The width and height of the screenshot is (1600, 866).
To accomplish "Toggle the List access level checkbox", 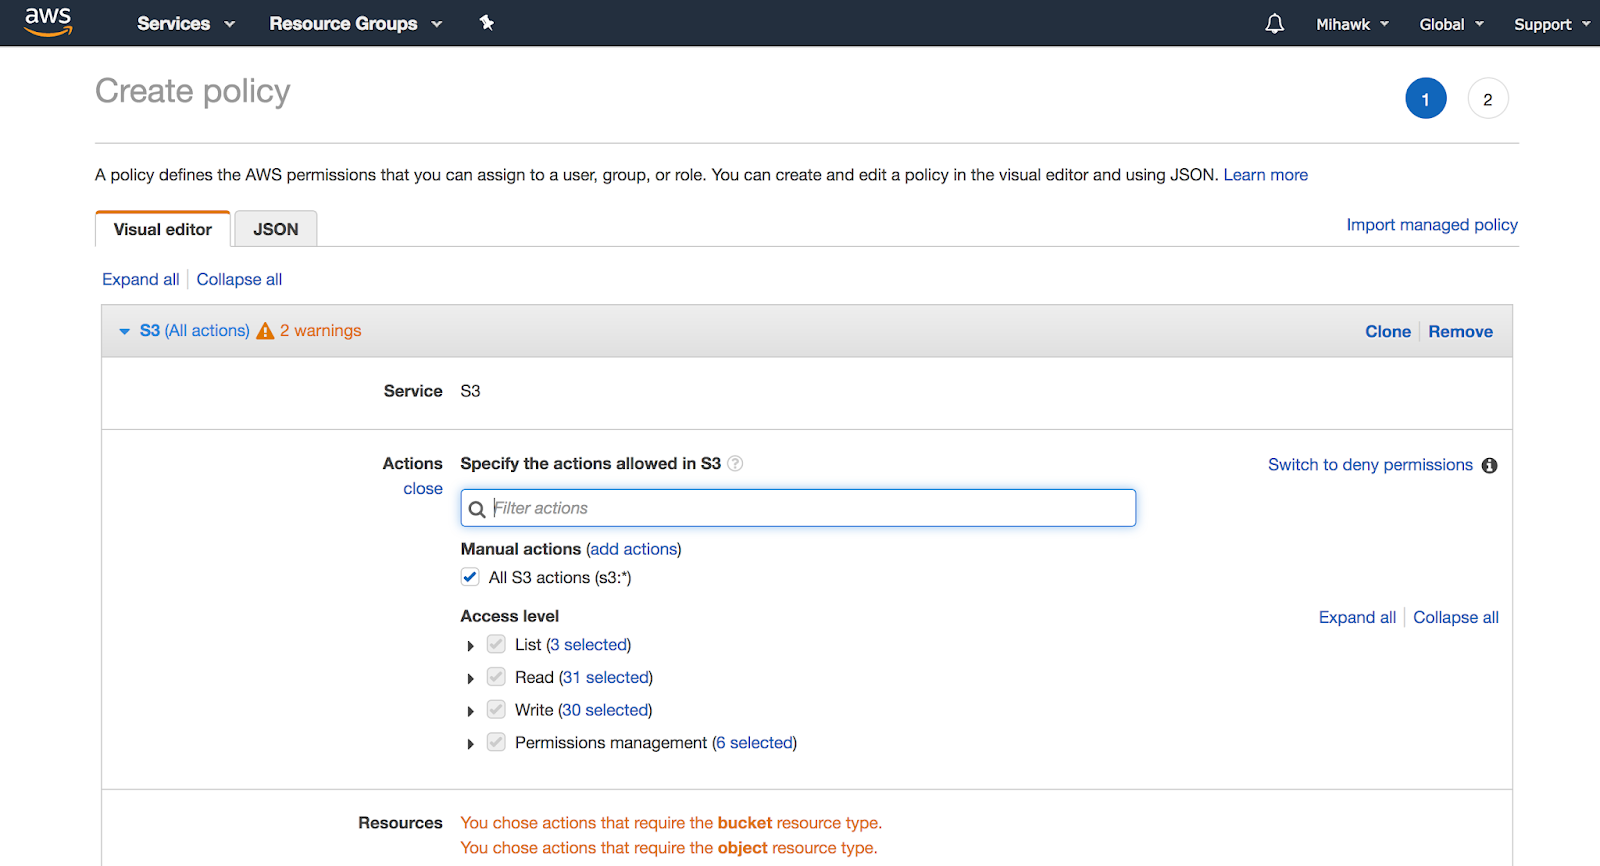I will [x=496, y=645].
